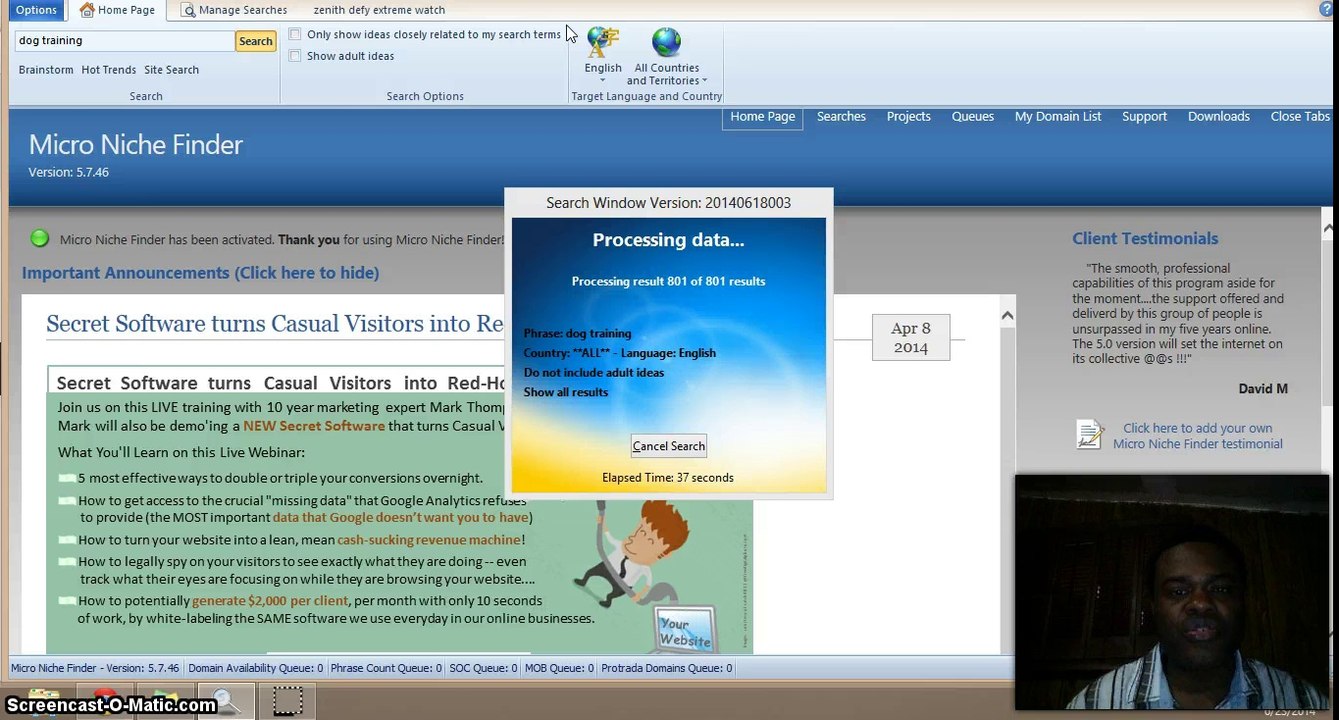The width and height of the screenshot is (1339, 720).
Task: Open Projects in the navigation bar
Action: tap(908, 117)
